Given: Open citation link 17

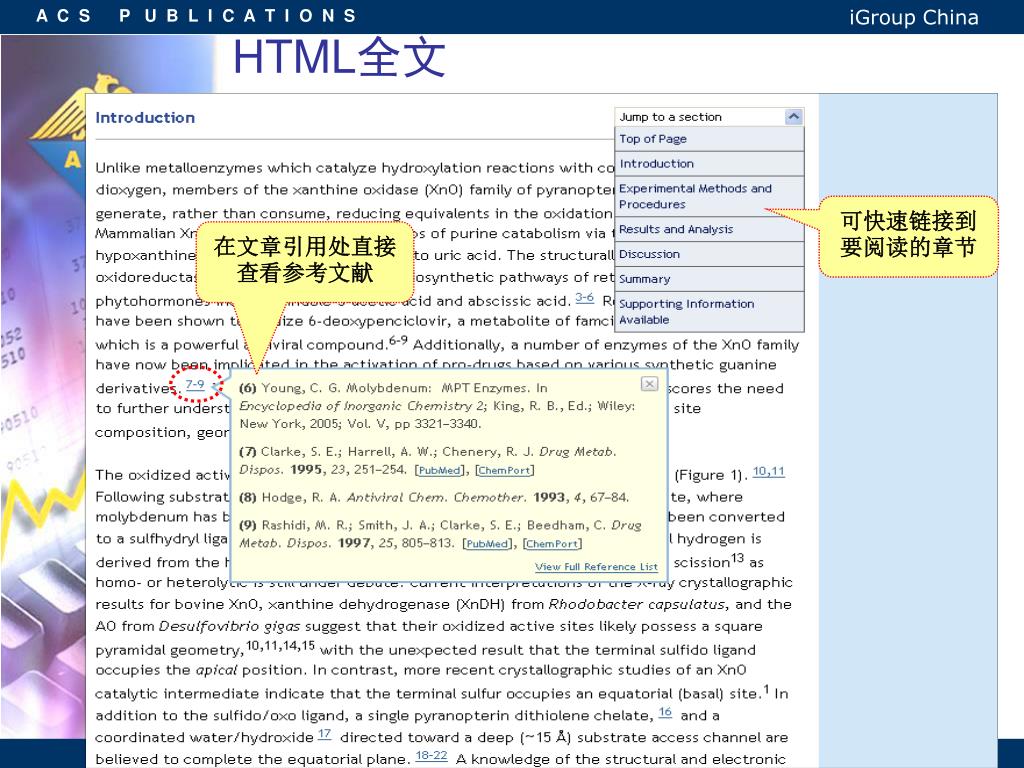Looking at the screenshot, I should point(325,735).
